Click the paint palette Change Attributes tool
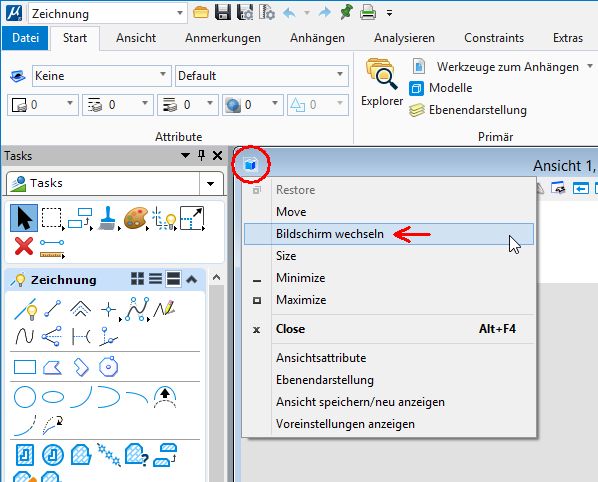Screen dimensions: 598x482 click(136, 218)
